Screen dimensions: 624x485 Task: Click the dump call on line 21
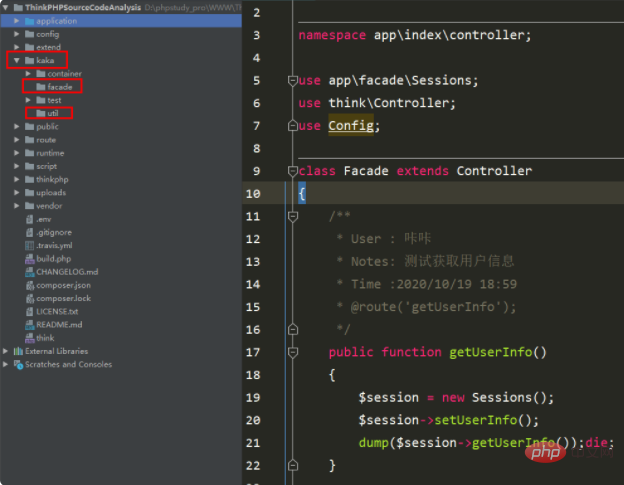(x=373, y=443)
